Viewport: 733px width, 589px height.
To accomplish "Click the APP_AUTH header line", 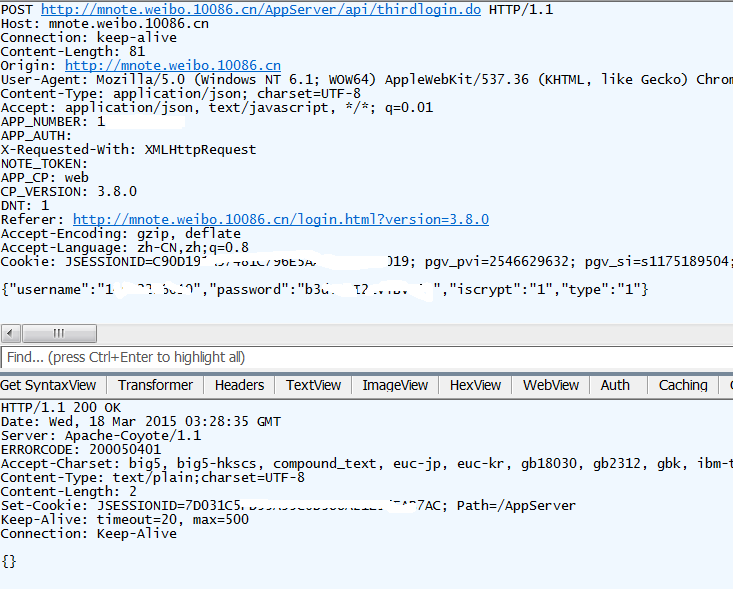I will (36, 136).
